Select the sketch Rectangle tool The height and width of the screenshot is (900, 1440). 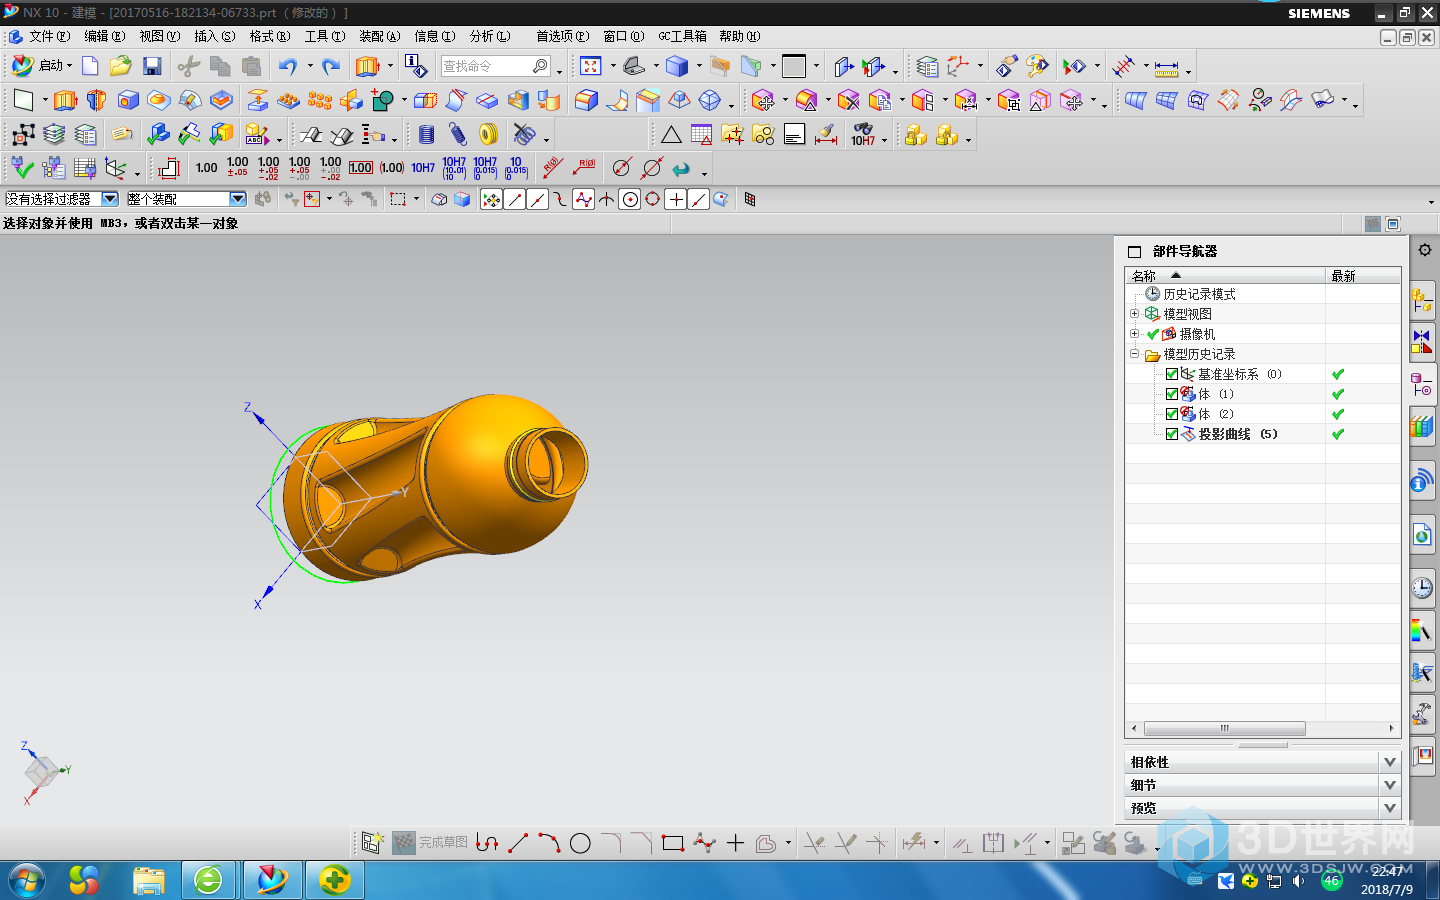coord(673,843)
